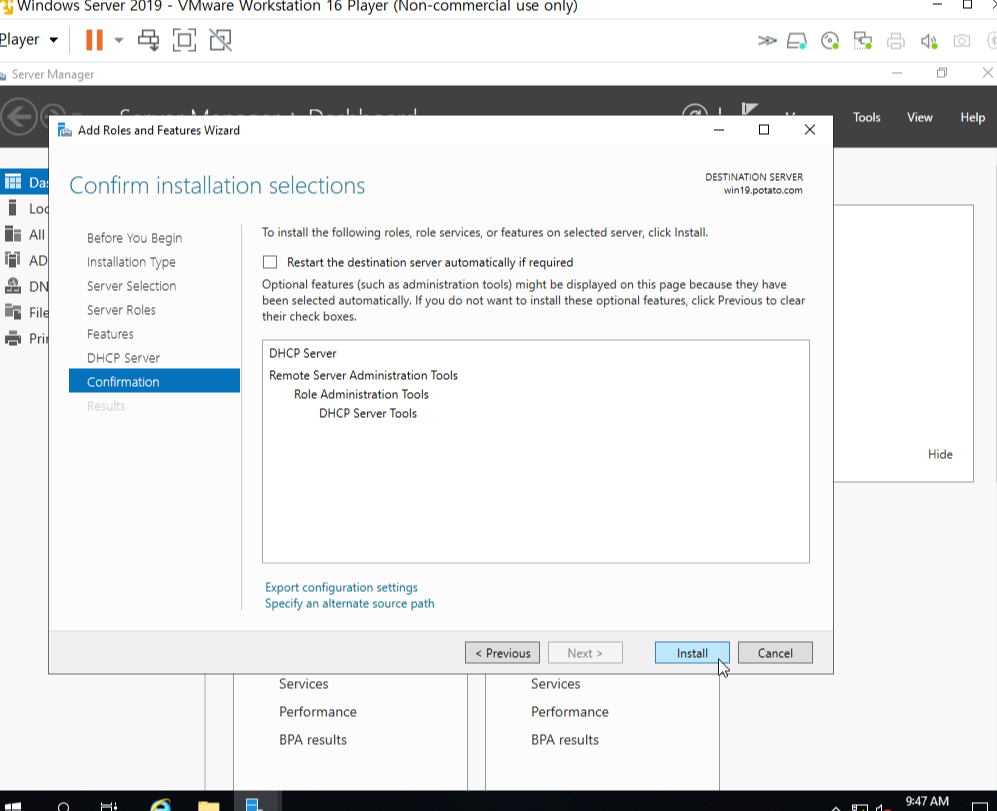997x811 pixels.
Task: Click the Install button
Action: pos(692,653)
